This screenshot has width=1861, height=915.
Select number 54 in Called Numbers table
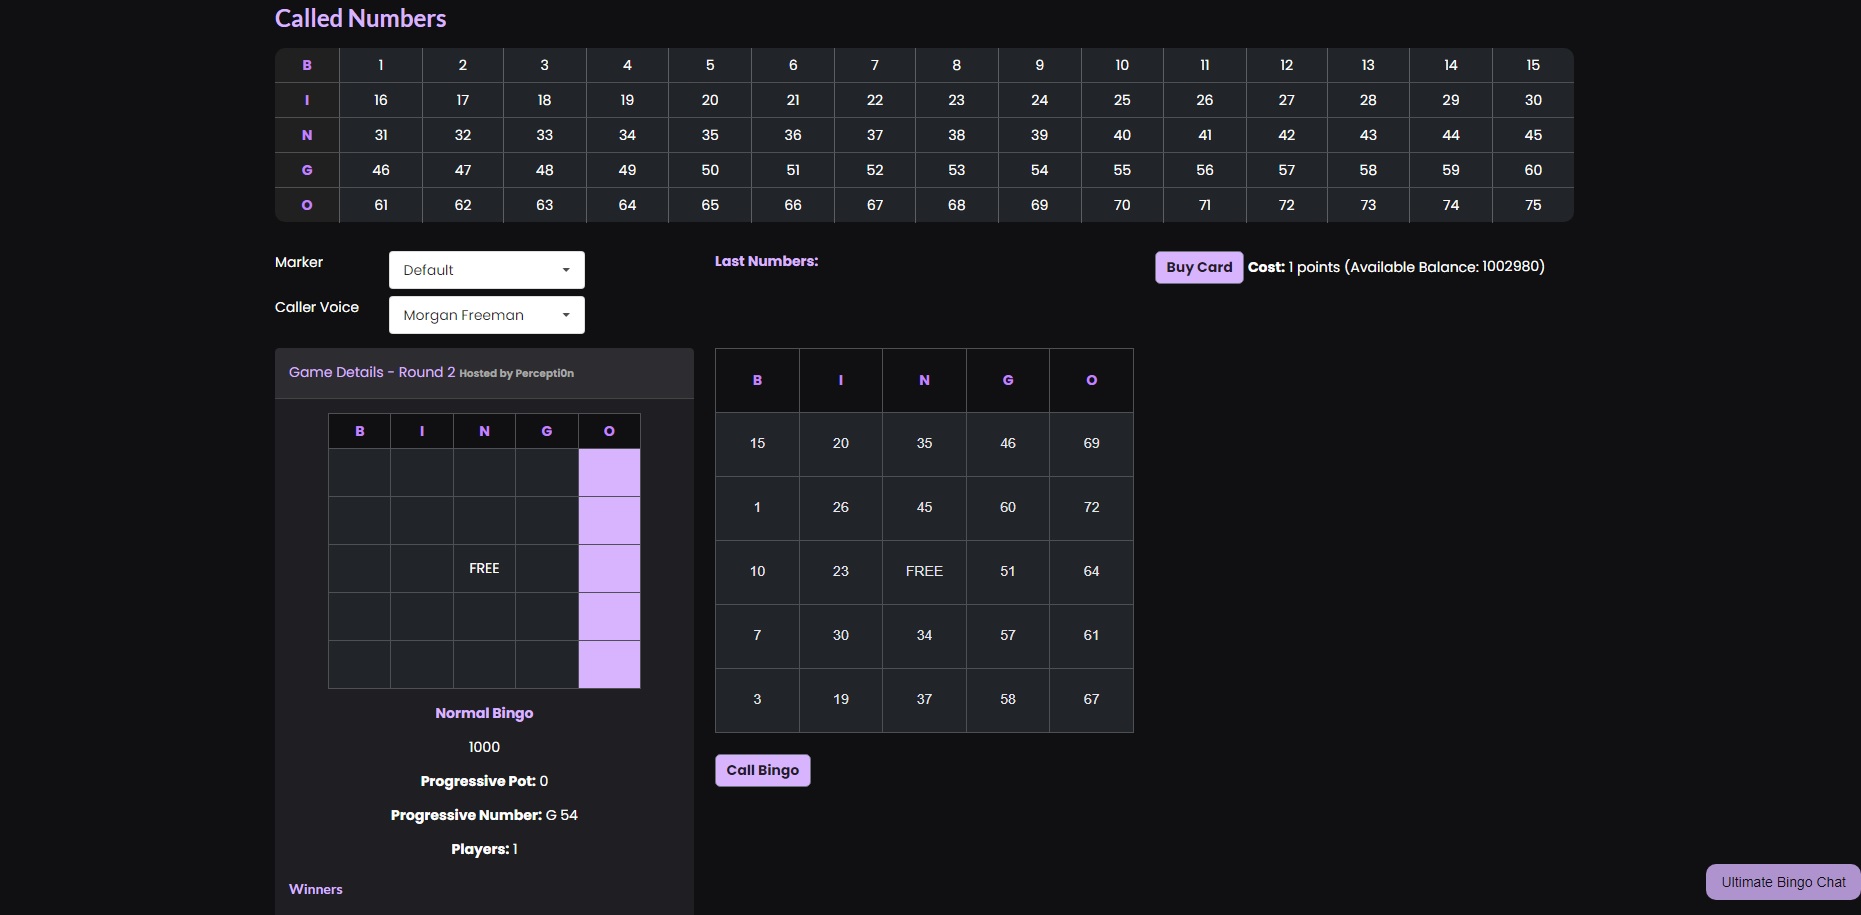point(1039,170)
